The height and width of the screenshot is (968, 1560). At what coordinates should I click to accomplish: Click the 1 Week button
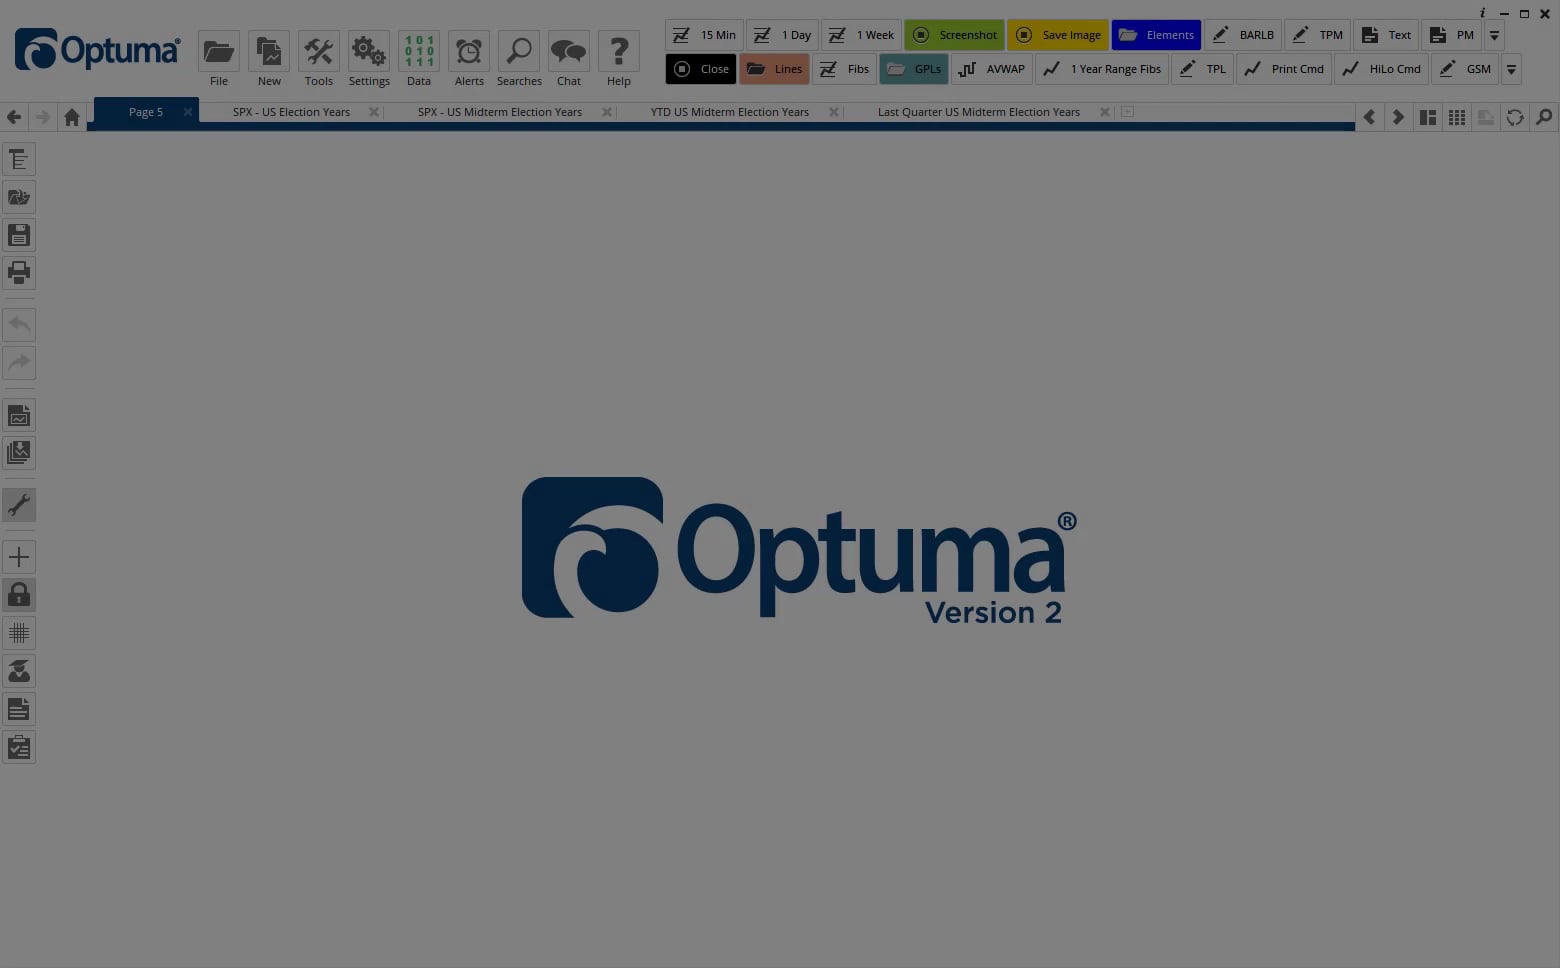point(861,35)
